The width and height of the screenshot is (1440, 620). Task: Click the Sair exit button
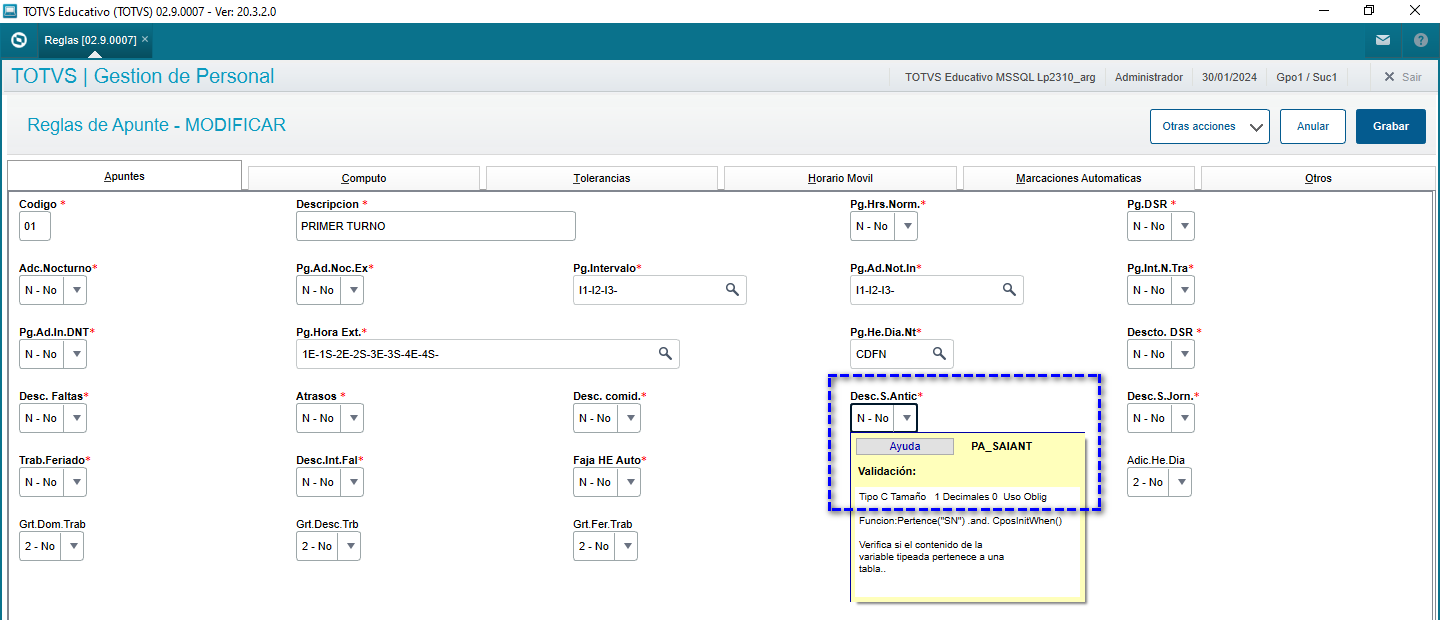click(1402, 77)
